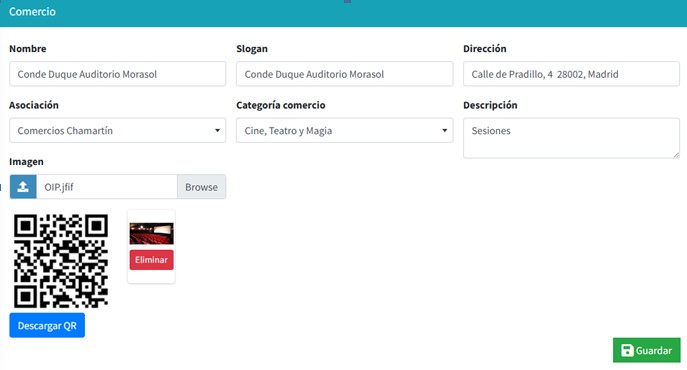Click the QR code image

point(61,261)
